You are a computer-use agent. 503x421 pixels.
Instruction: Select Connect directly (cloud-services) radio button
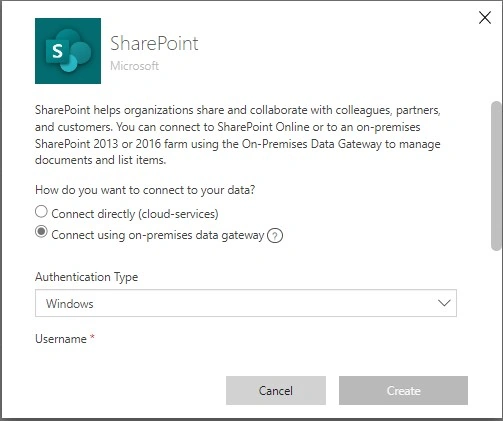point(41,212)
